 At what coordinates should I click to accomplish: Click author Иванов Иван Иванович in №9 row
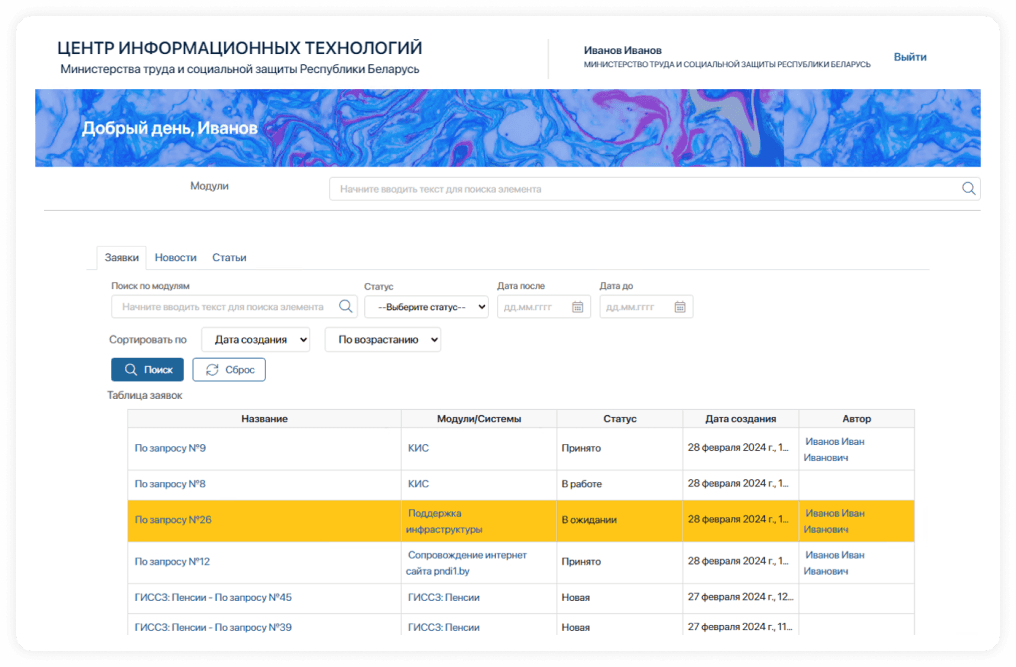[x=834, y=449]
